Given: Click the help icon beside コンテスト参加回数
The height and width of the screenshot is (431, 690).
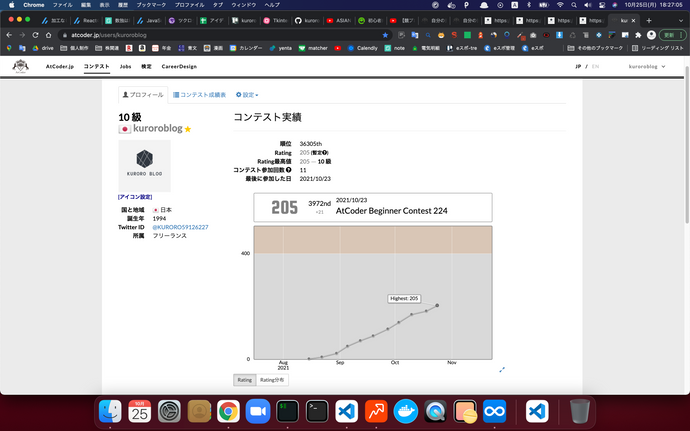Looking at the screenshot, I should (289, 170).
